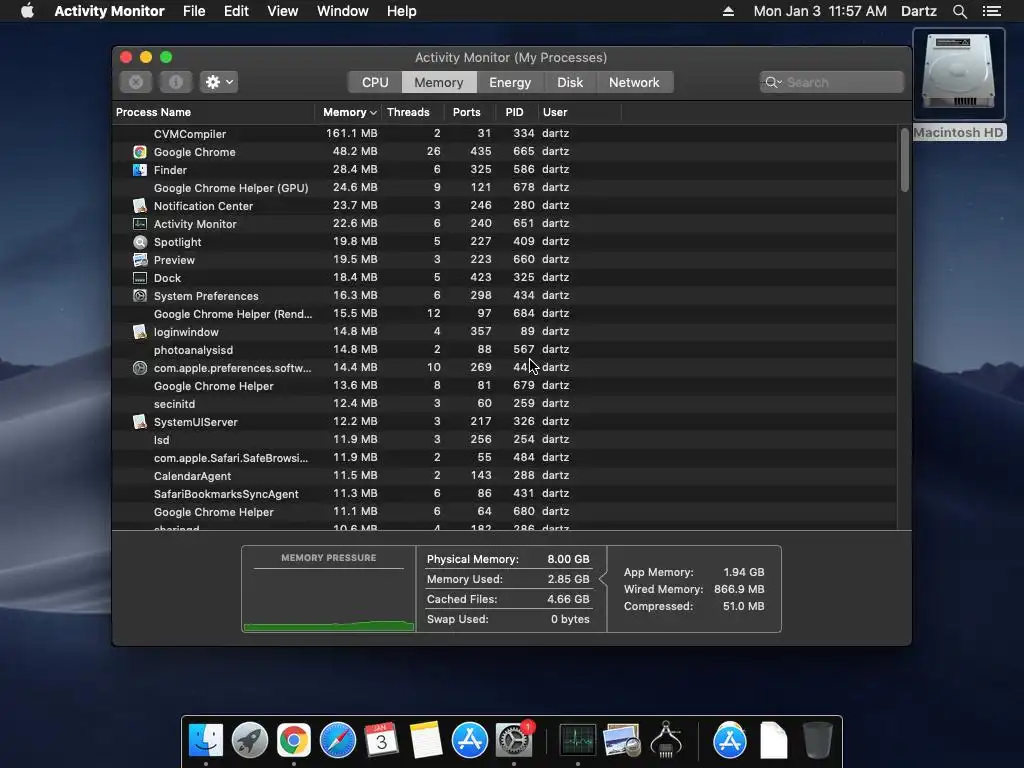
Task: Open Spotlight search from menu bar
Action: 959,11
